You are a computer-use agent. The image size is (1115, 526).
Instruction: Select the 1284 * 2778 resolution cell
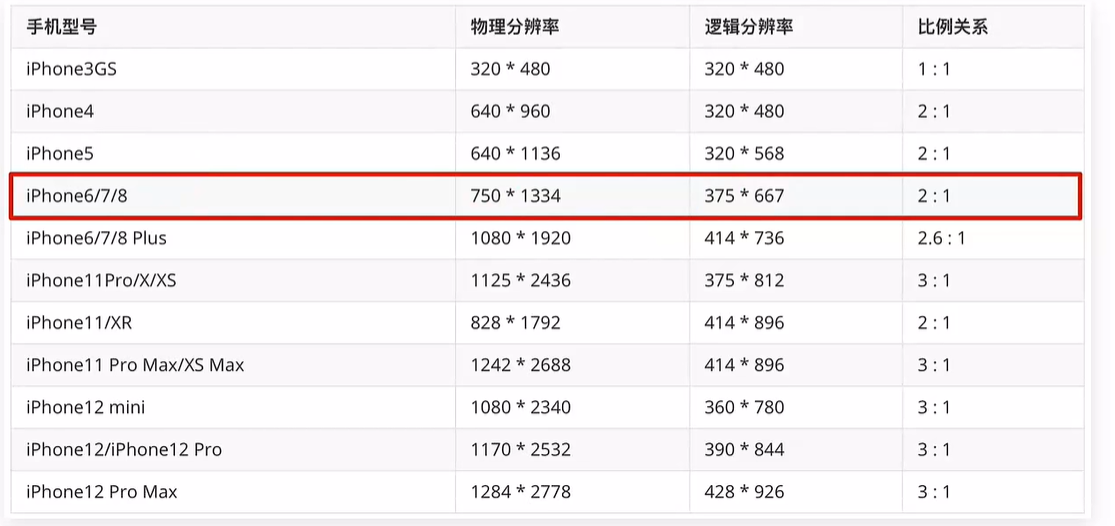pyautogui.click(x=520, y=491)
